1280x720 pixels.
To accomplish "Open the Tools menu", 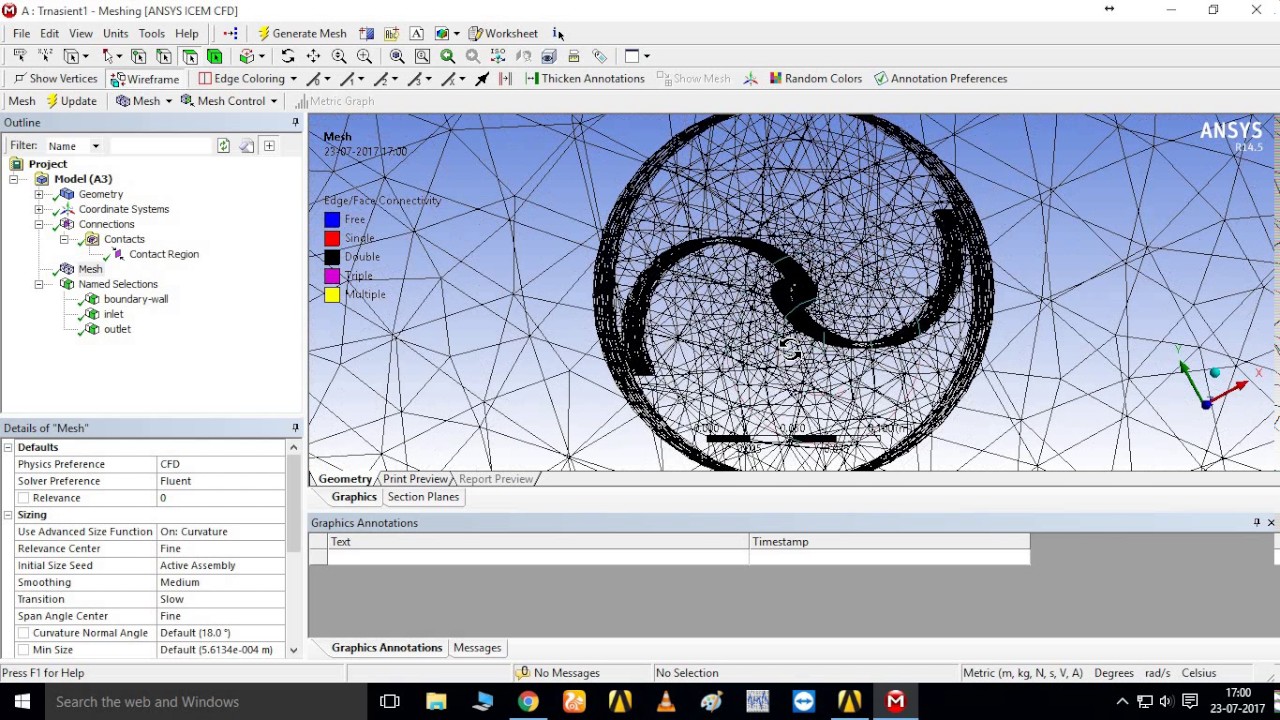I will point(151,33).
